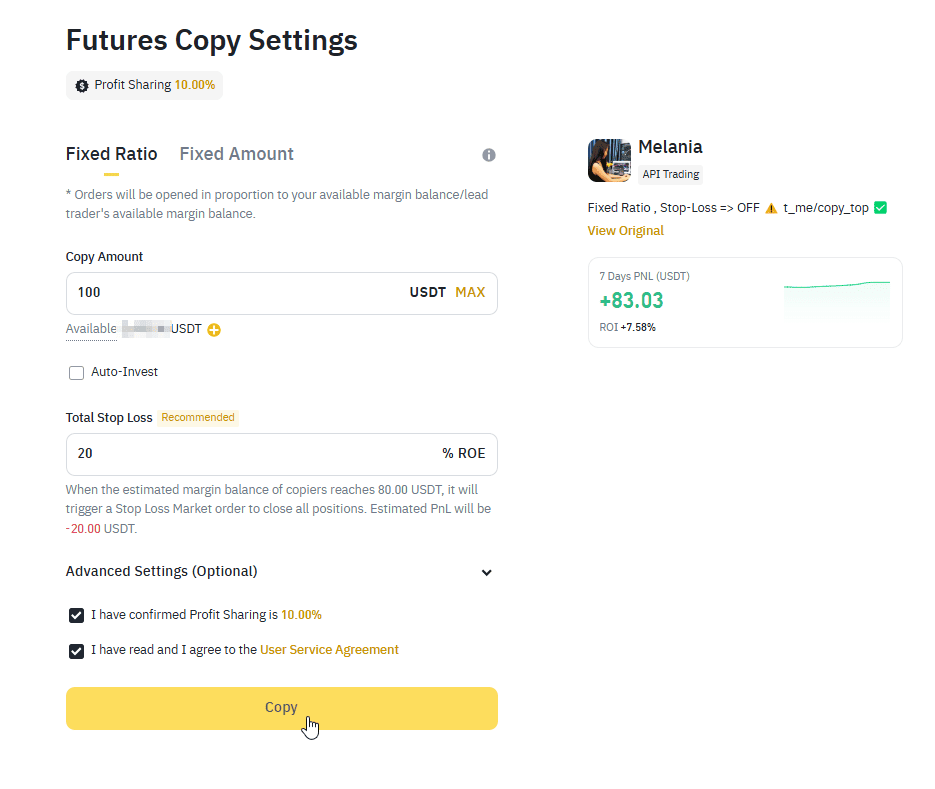935x789 pixels.
Task: Switch to the Fixed Amount tab
Action: (x=237, y=154)
